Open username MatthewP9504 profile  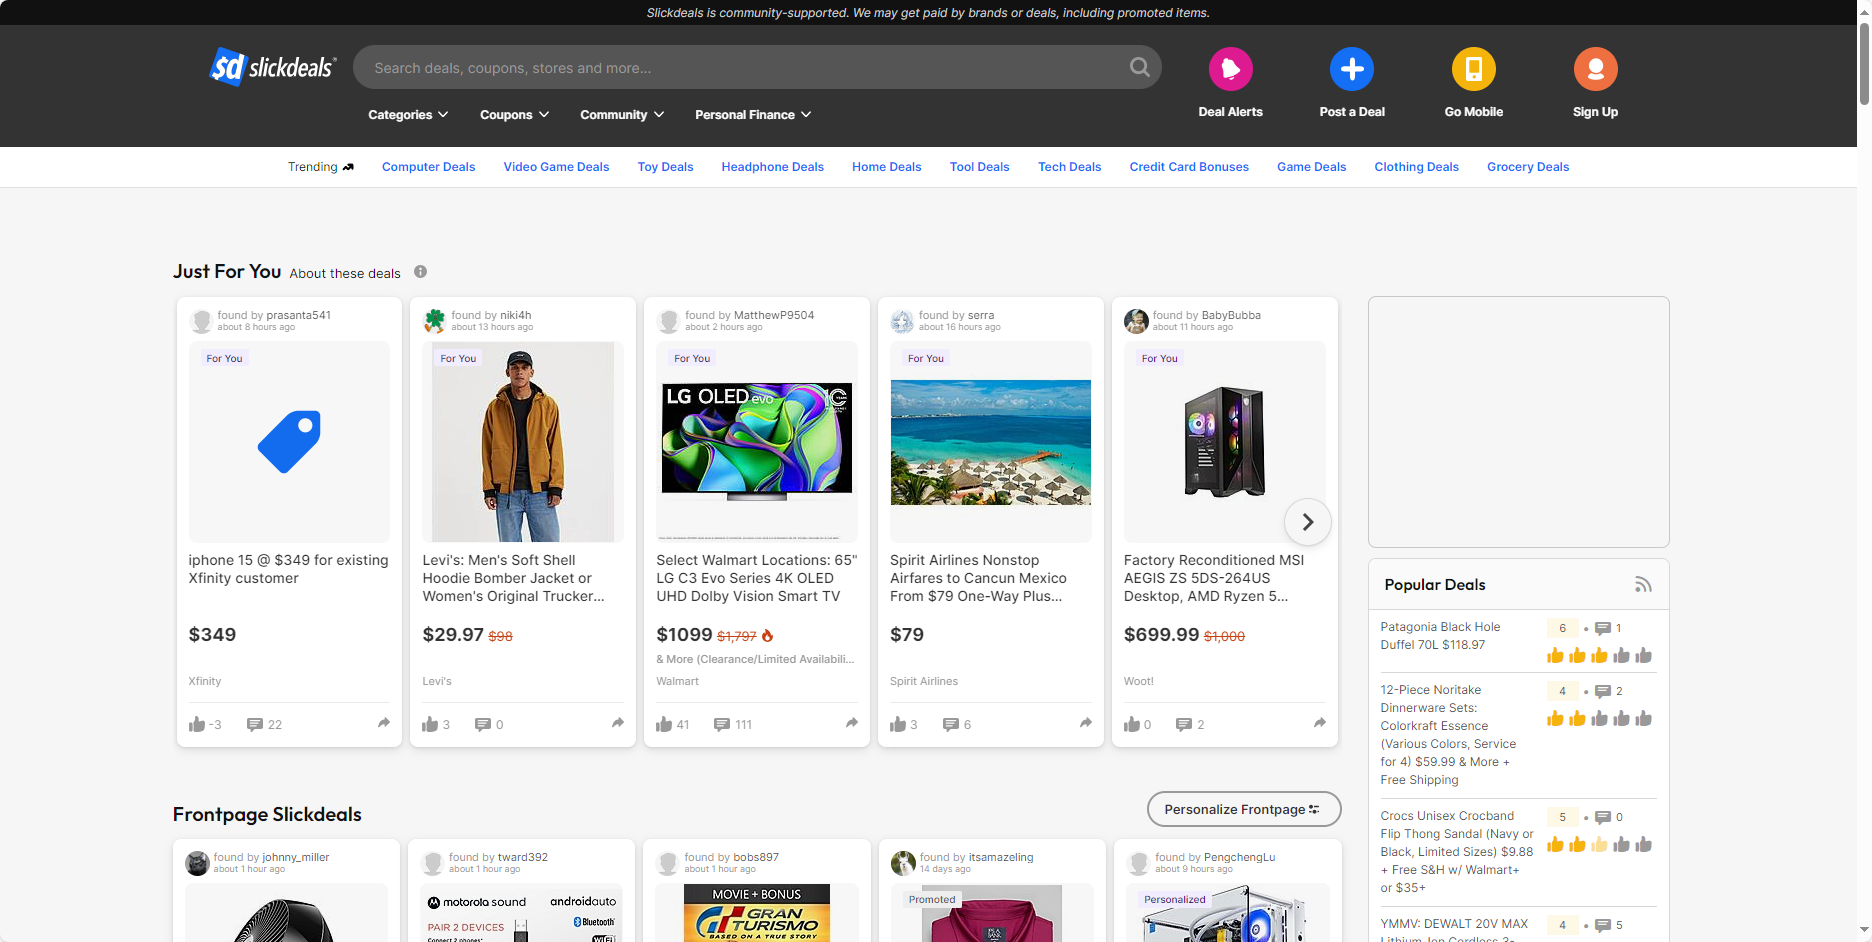774,315
